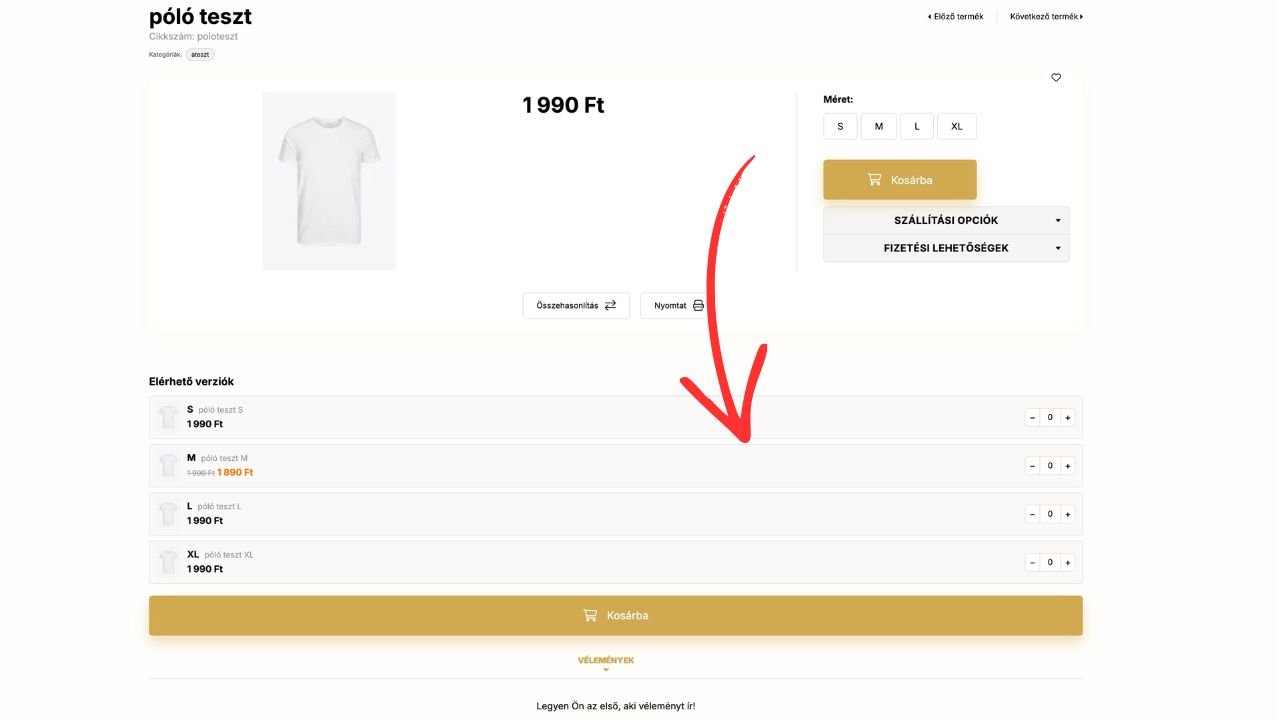Add product to wishlist with heart icon

coord(1056,78)
